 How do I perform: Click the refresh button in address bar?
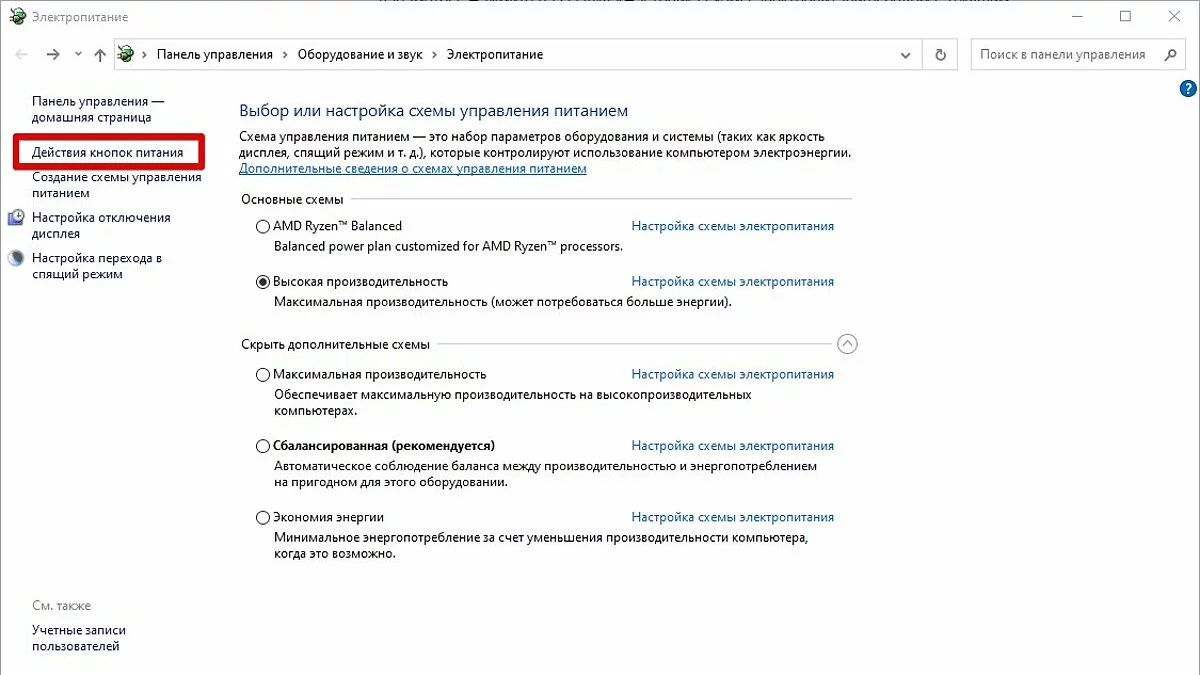pyautogui.click(x=940, y=55)
